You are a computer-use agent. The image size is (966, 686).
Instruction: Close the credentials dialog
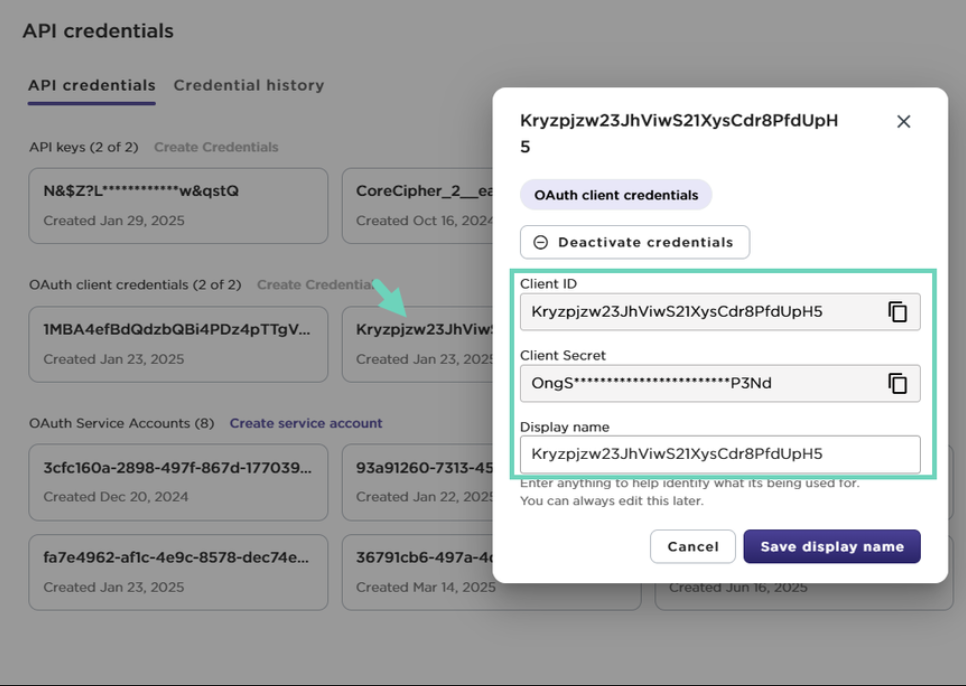pos(903,122)
